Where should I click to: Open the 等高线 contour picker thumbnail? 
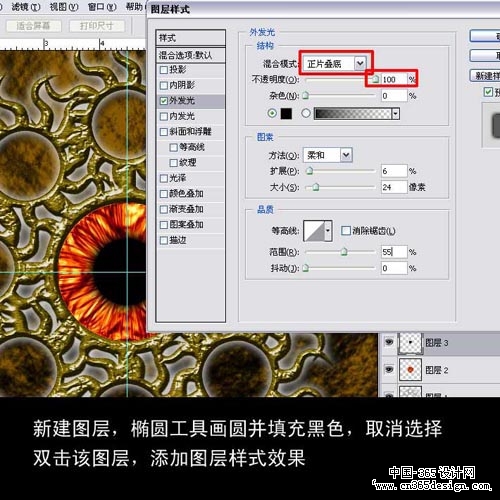coord(314,230)
